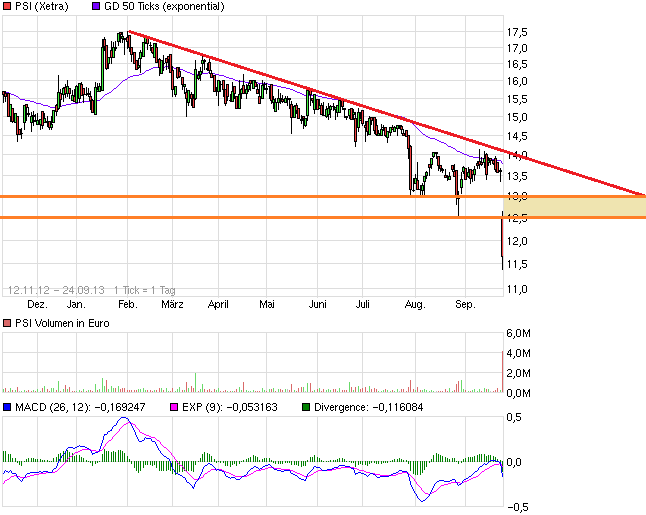The height and width of the screenshot is (515, 646).
Task: Click the 'Dez.' month label on time axis
Action: (x=35, y=303)
